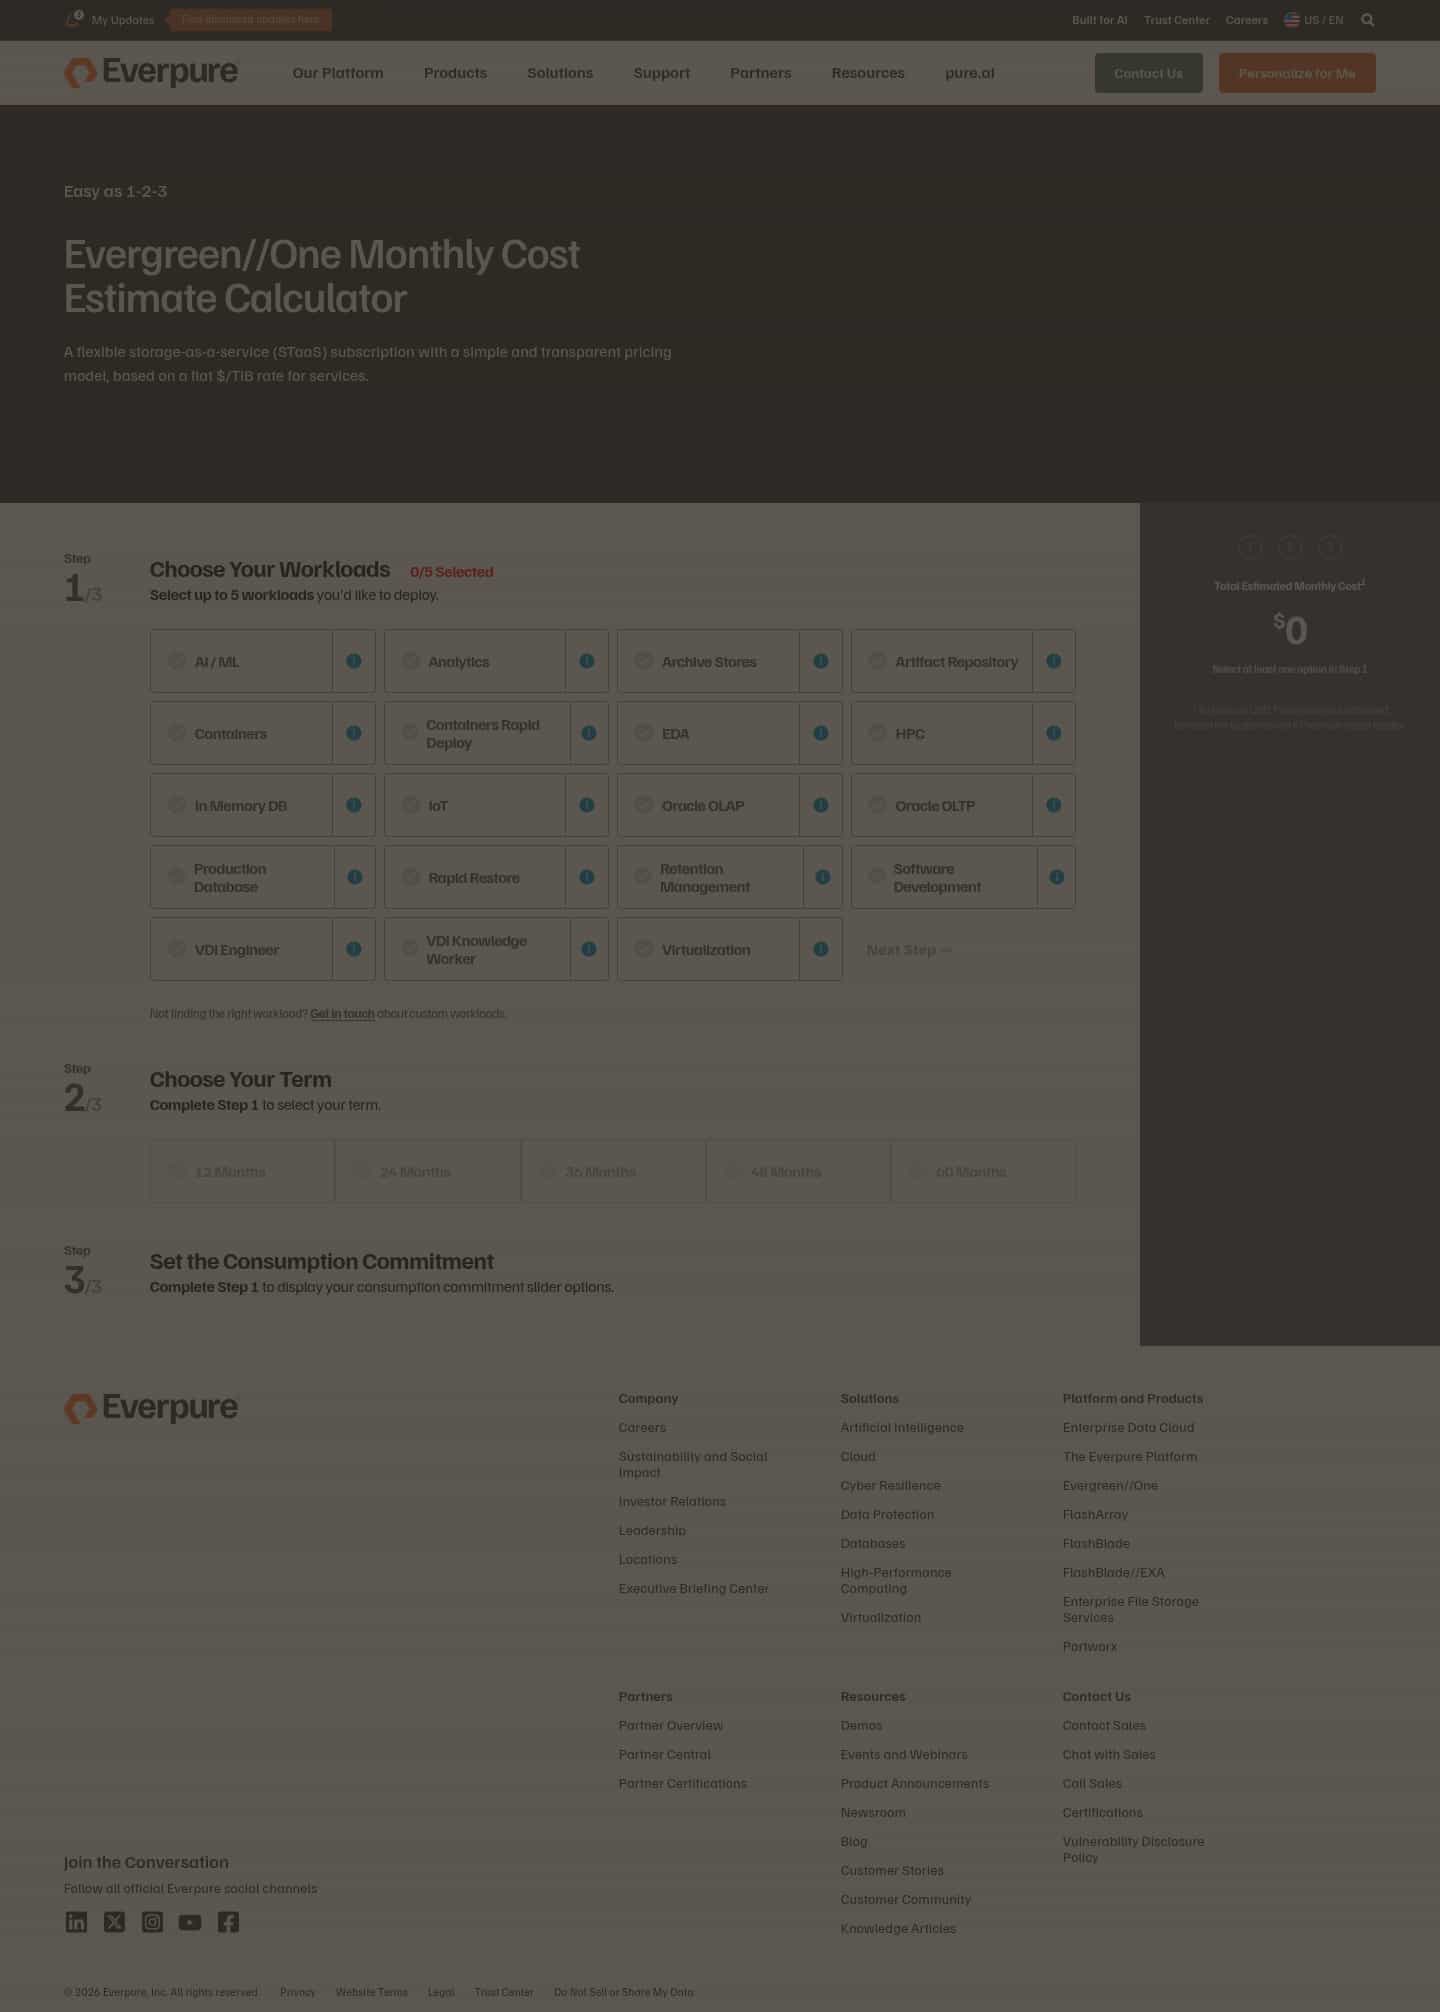Image resolution: width=1440 pixels, height=2012 pixels.
Task: Select the Virtualization workload
Action: (x=708, y=949)
